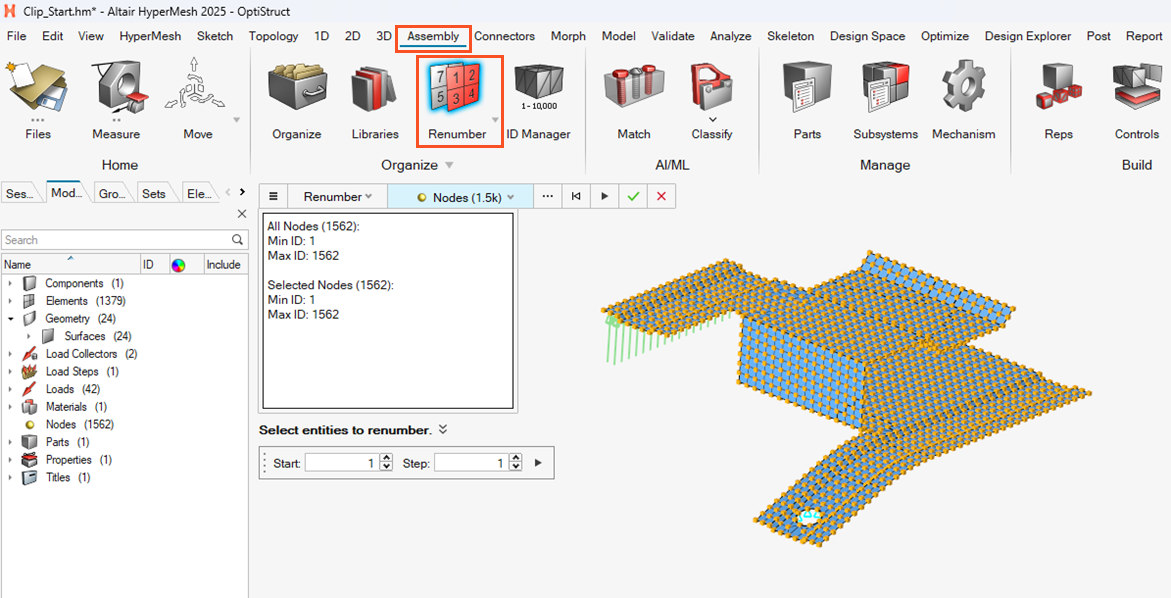Open the Nodes (1.5k) selector dropdown

pos(461,196)
